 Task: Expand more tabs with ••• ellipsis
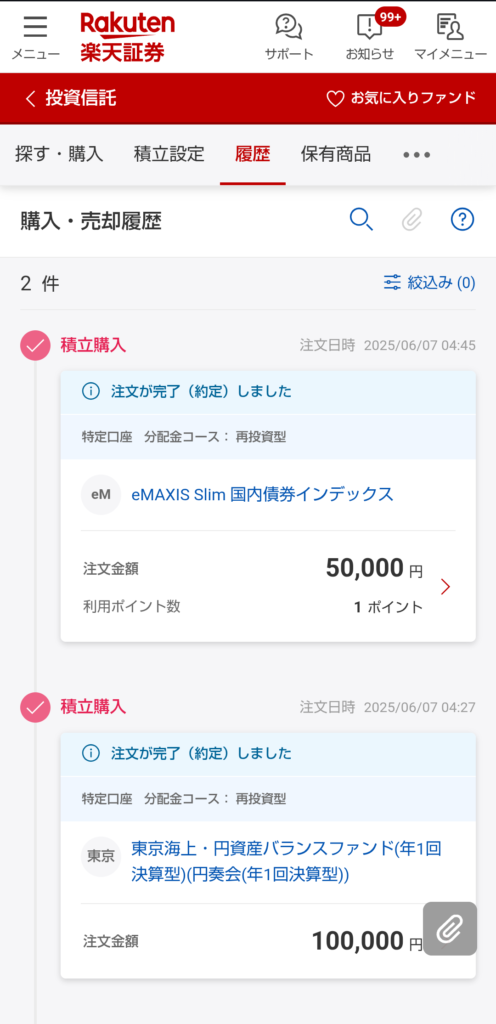pyautogui.click(x=416, y=155)
